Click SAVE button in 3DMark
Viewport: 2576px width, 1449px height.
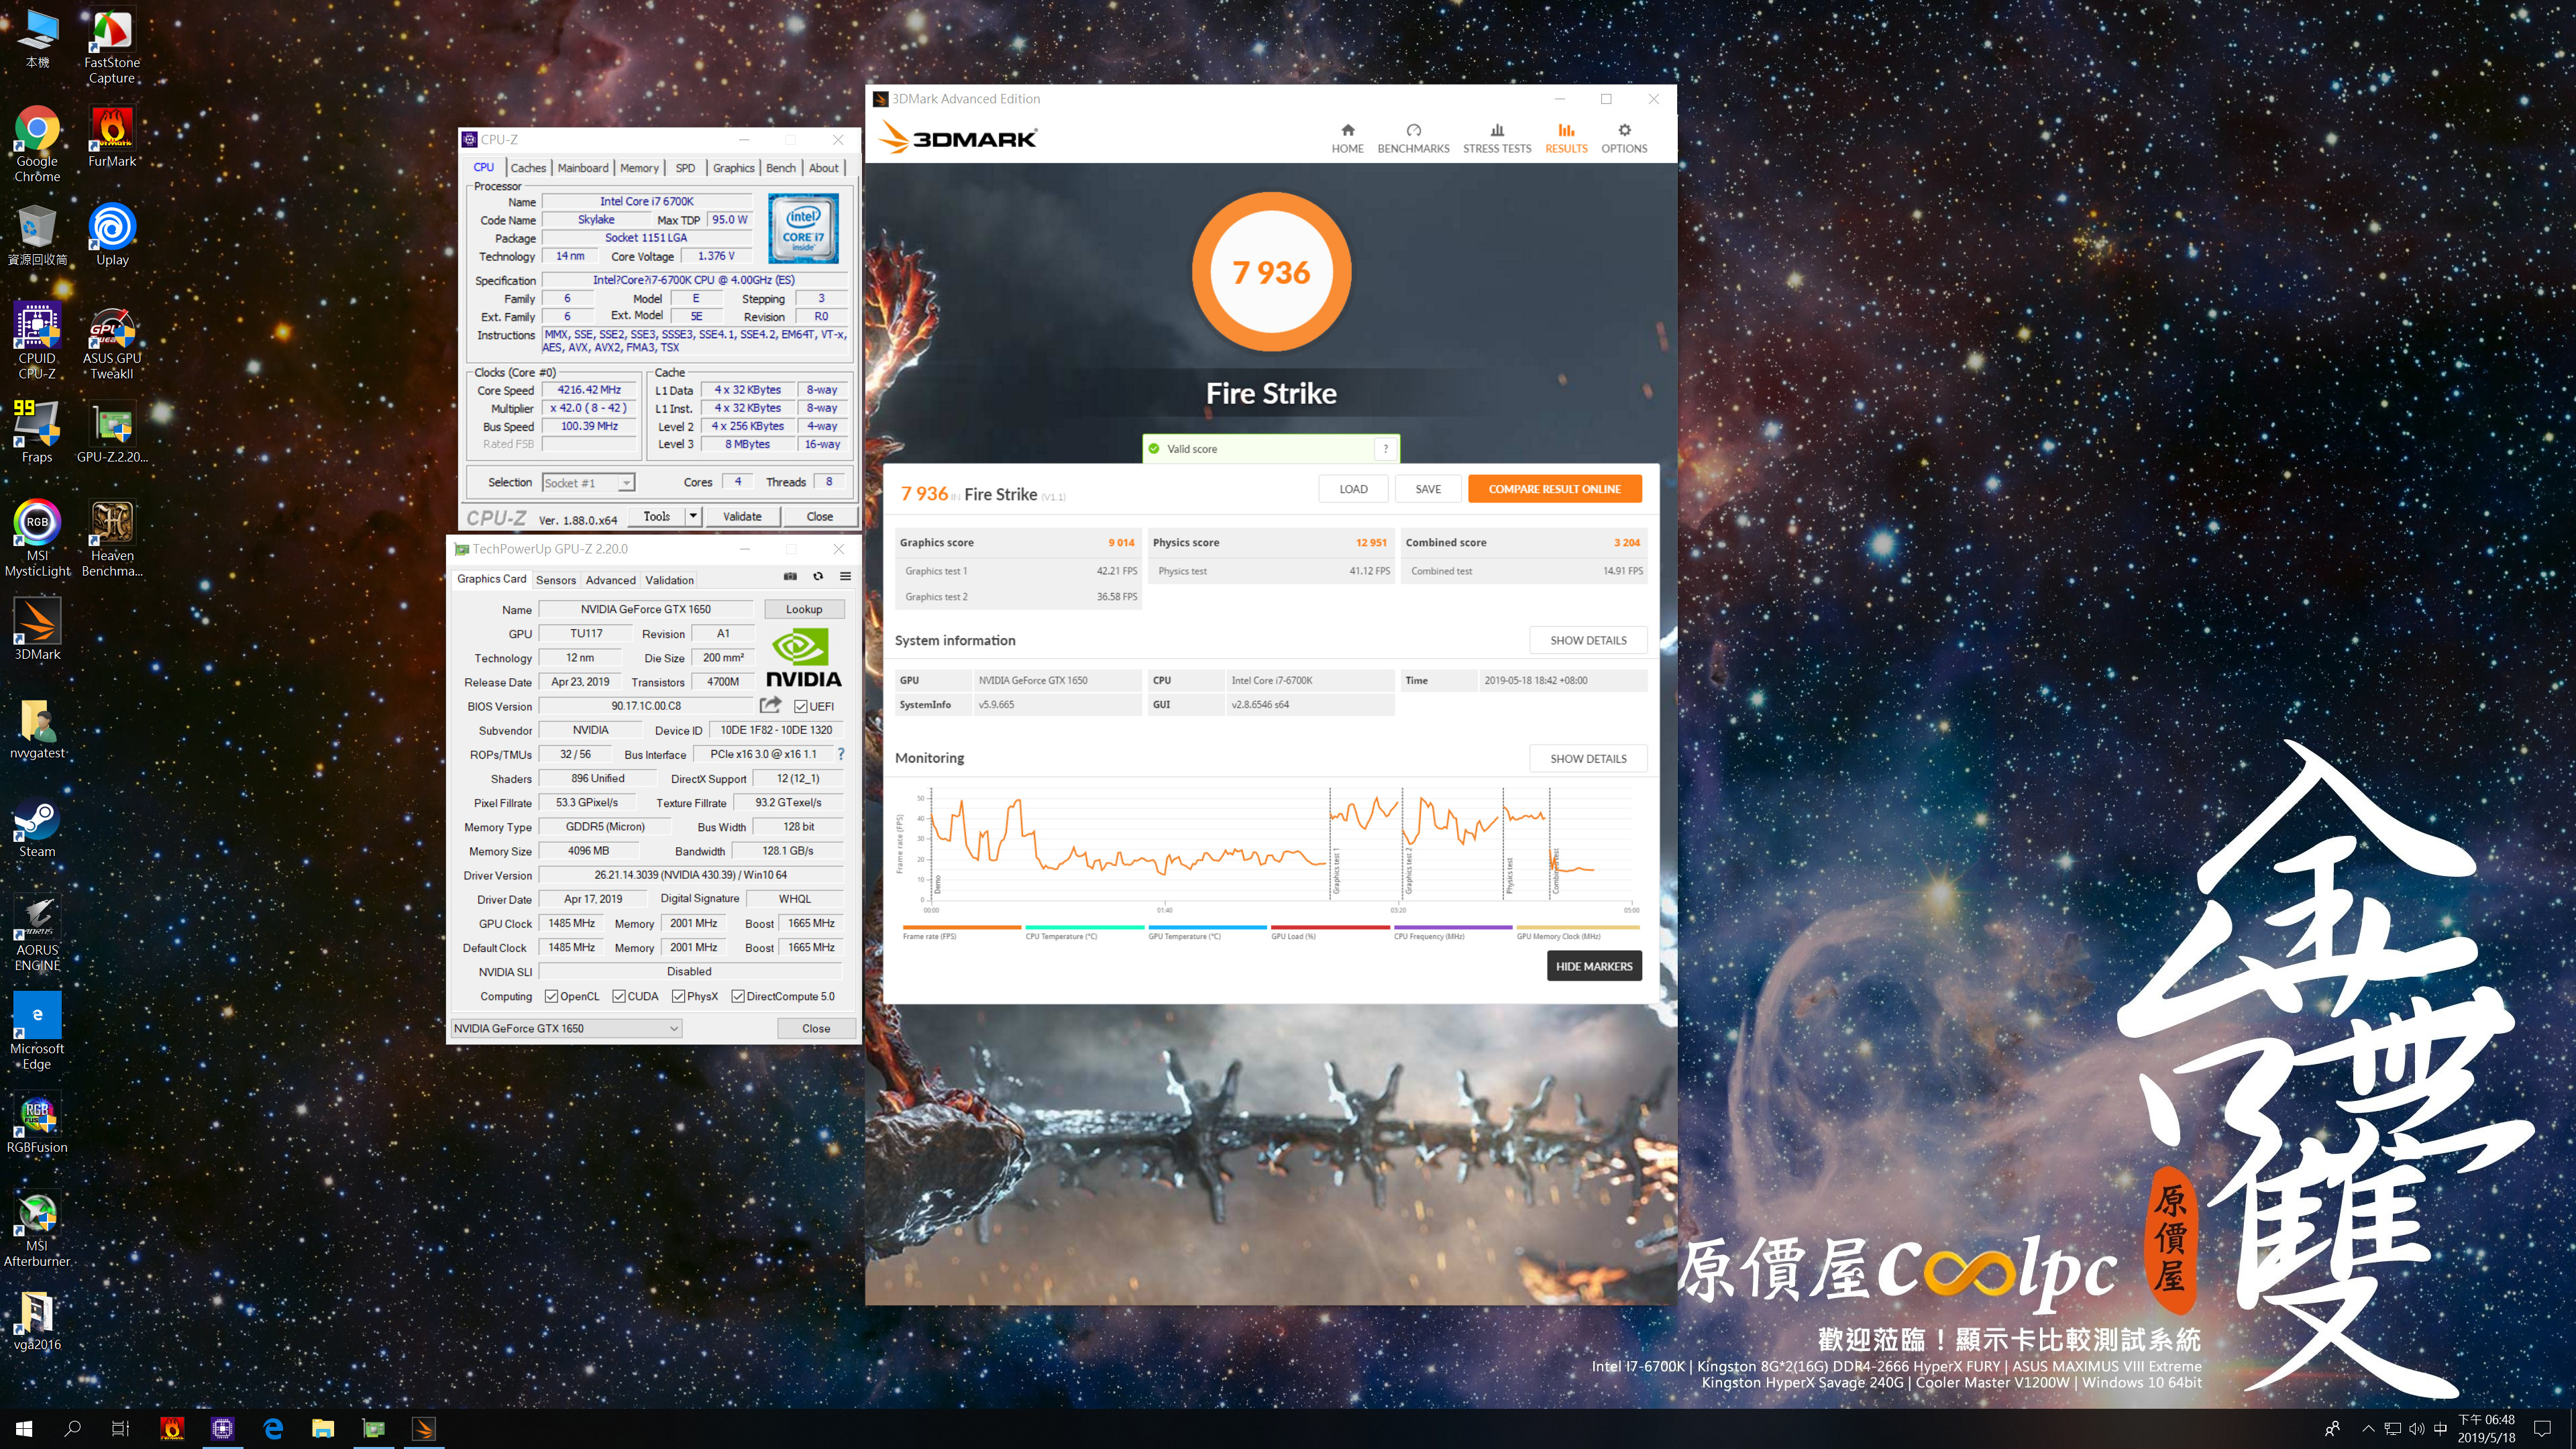tap(1428, 489)
